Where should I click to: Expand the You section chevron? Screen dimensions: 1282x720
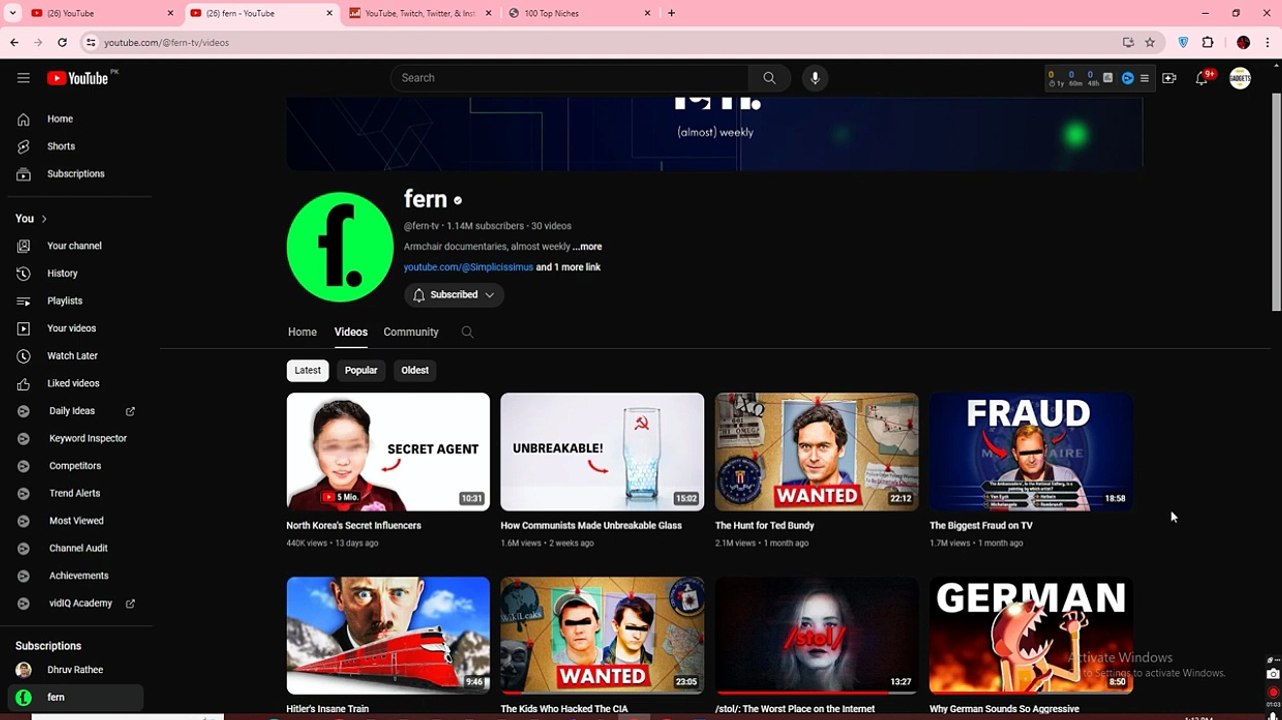[44, 219]
